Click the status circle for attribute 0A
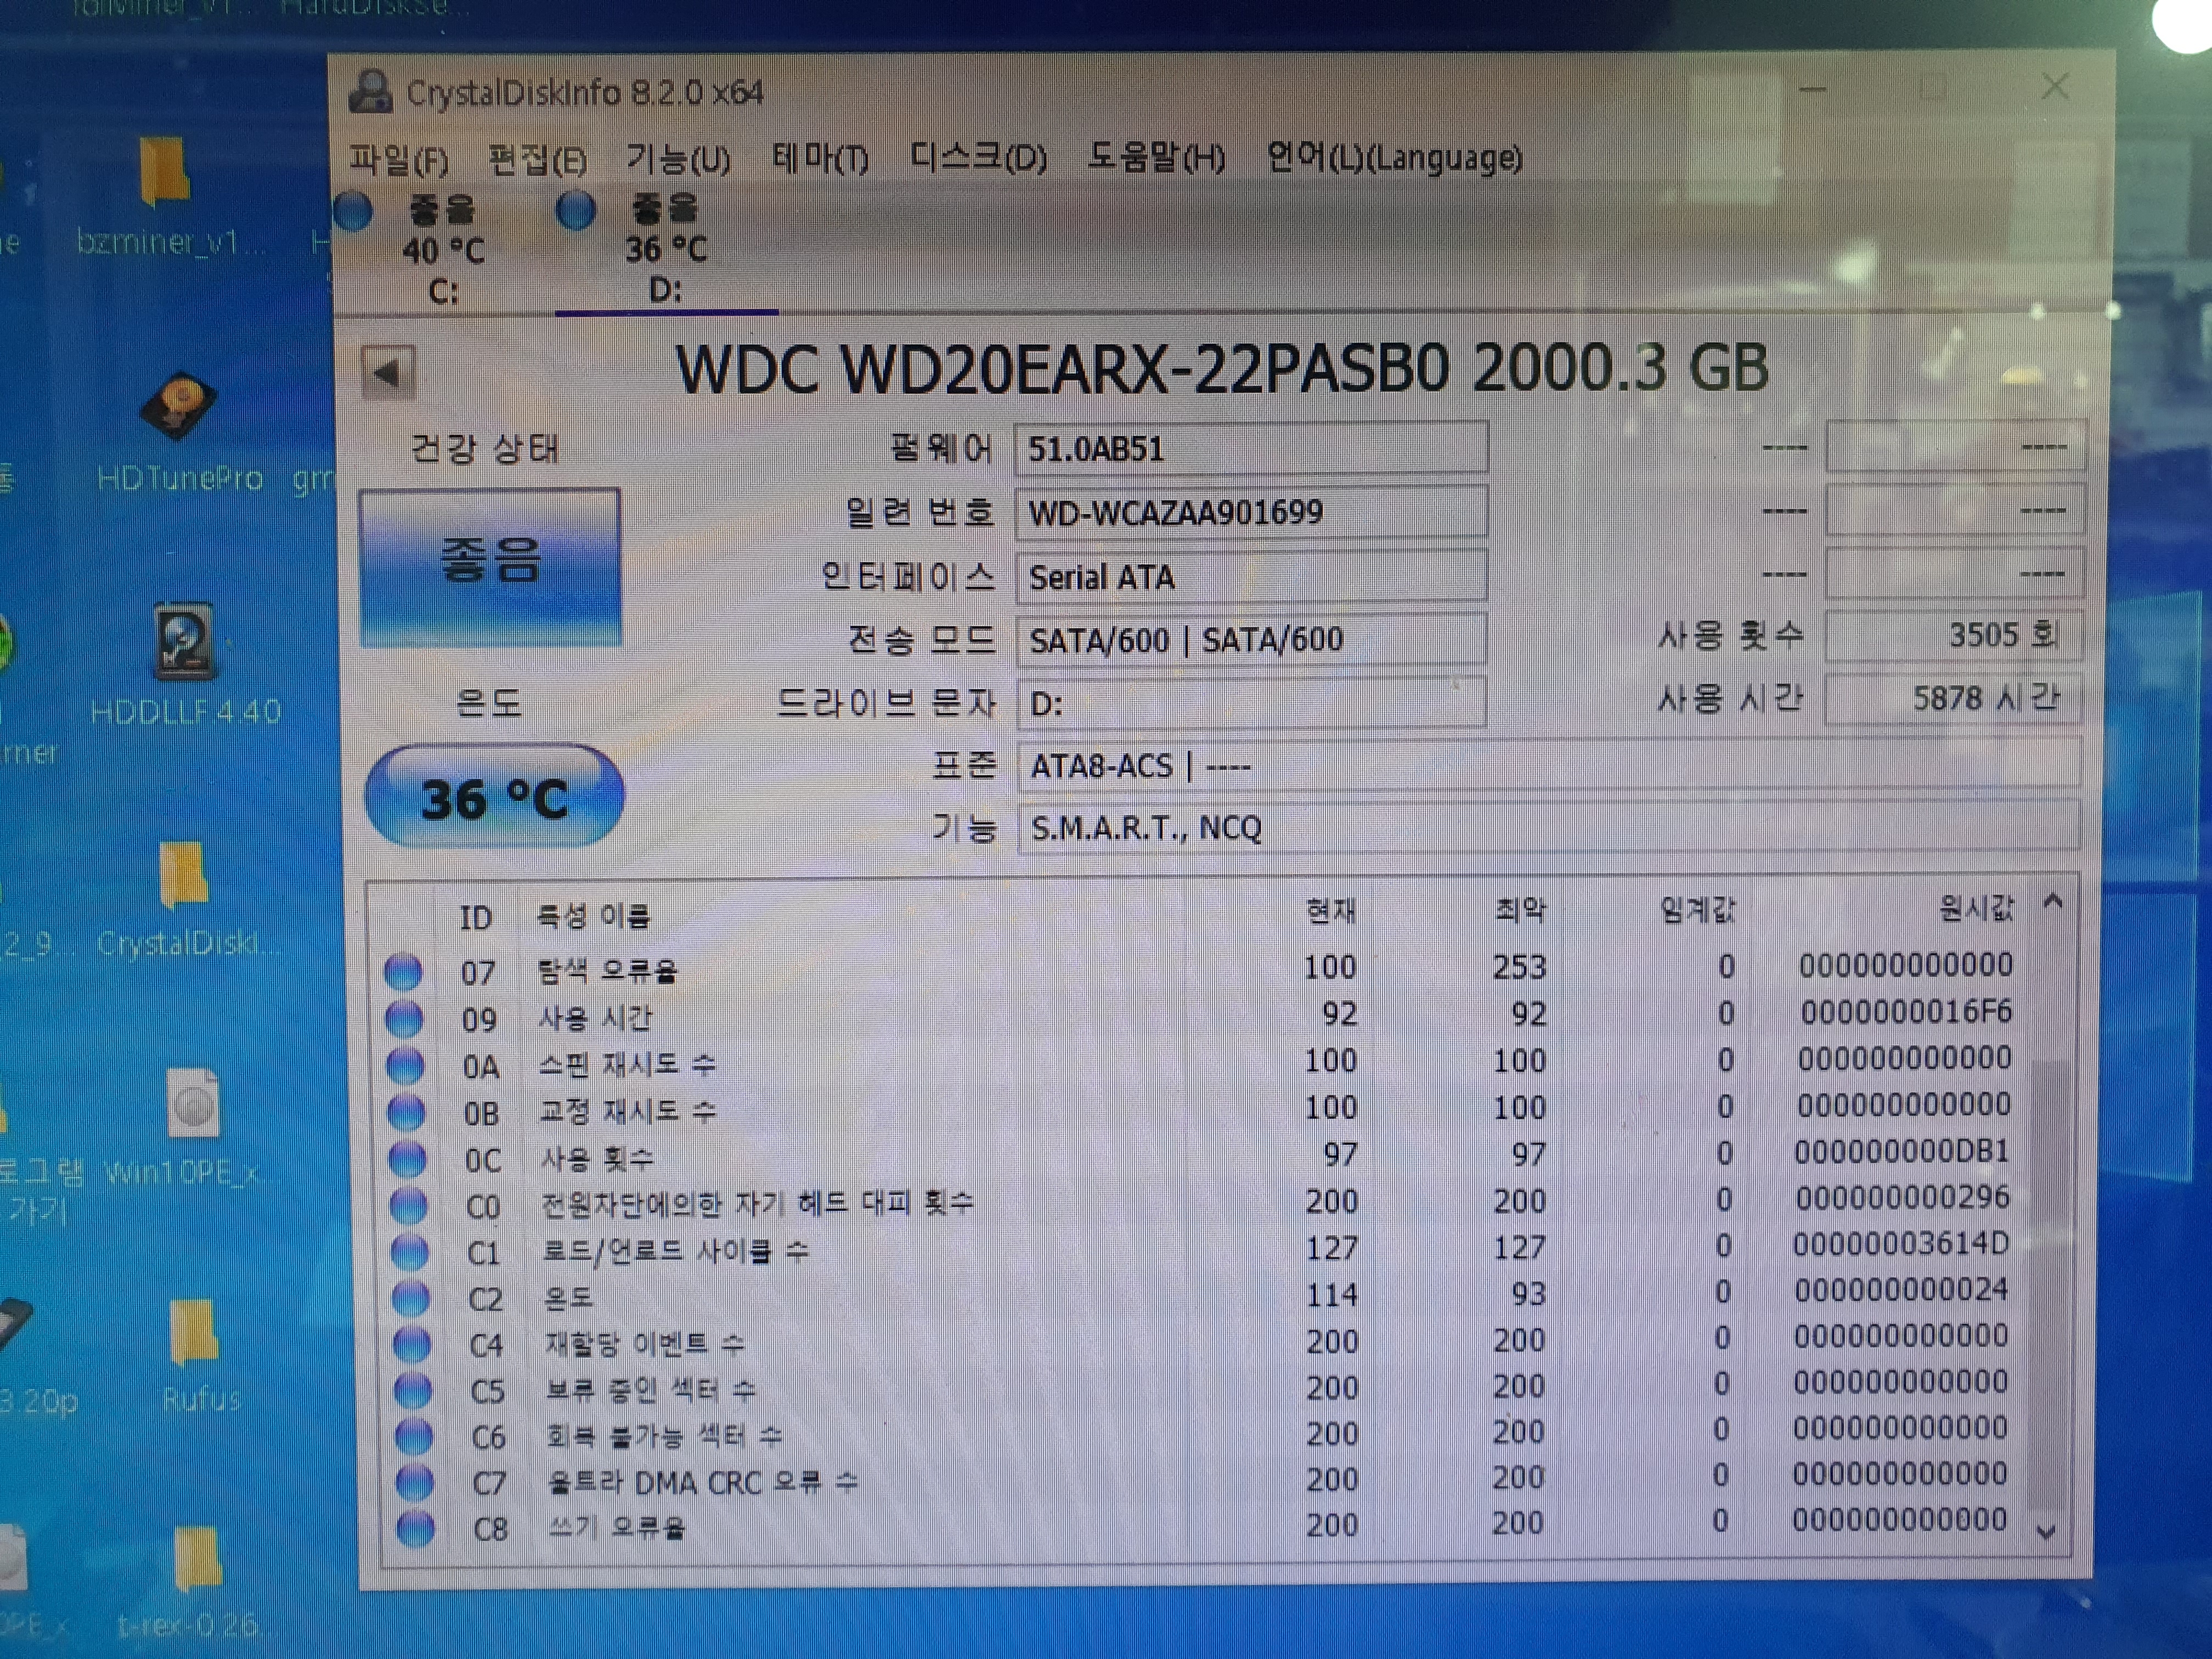Screen dimensions: 2212x1659 (406, 1066)
